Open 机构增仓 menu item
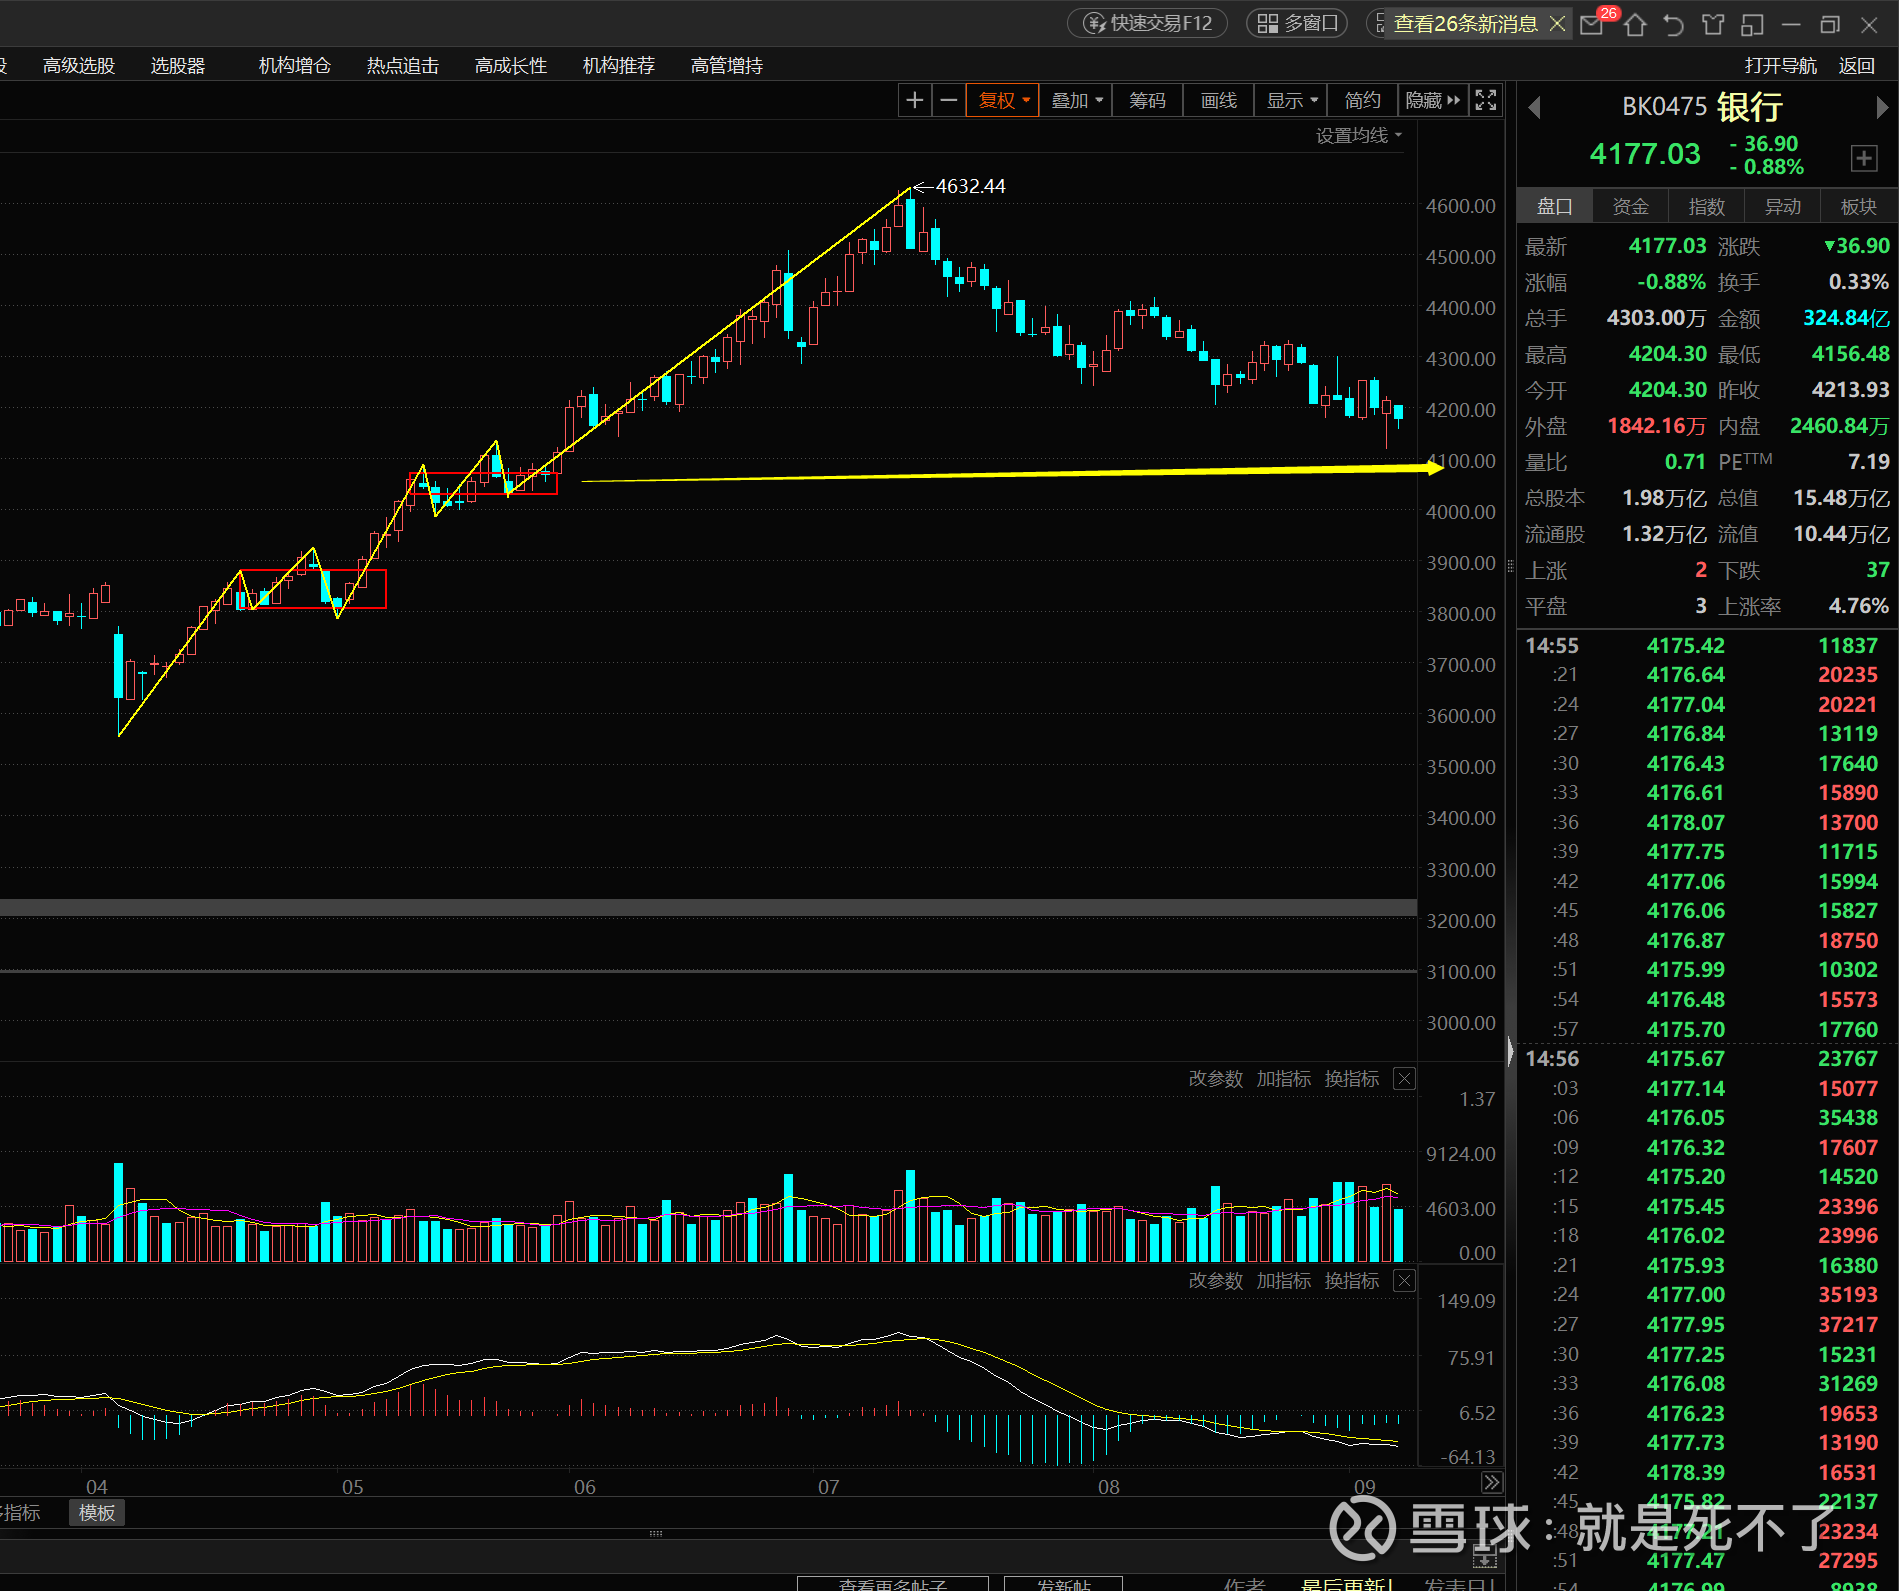 [x=295, y=65]
